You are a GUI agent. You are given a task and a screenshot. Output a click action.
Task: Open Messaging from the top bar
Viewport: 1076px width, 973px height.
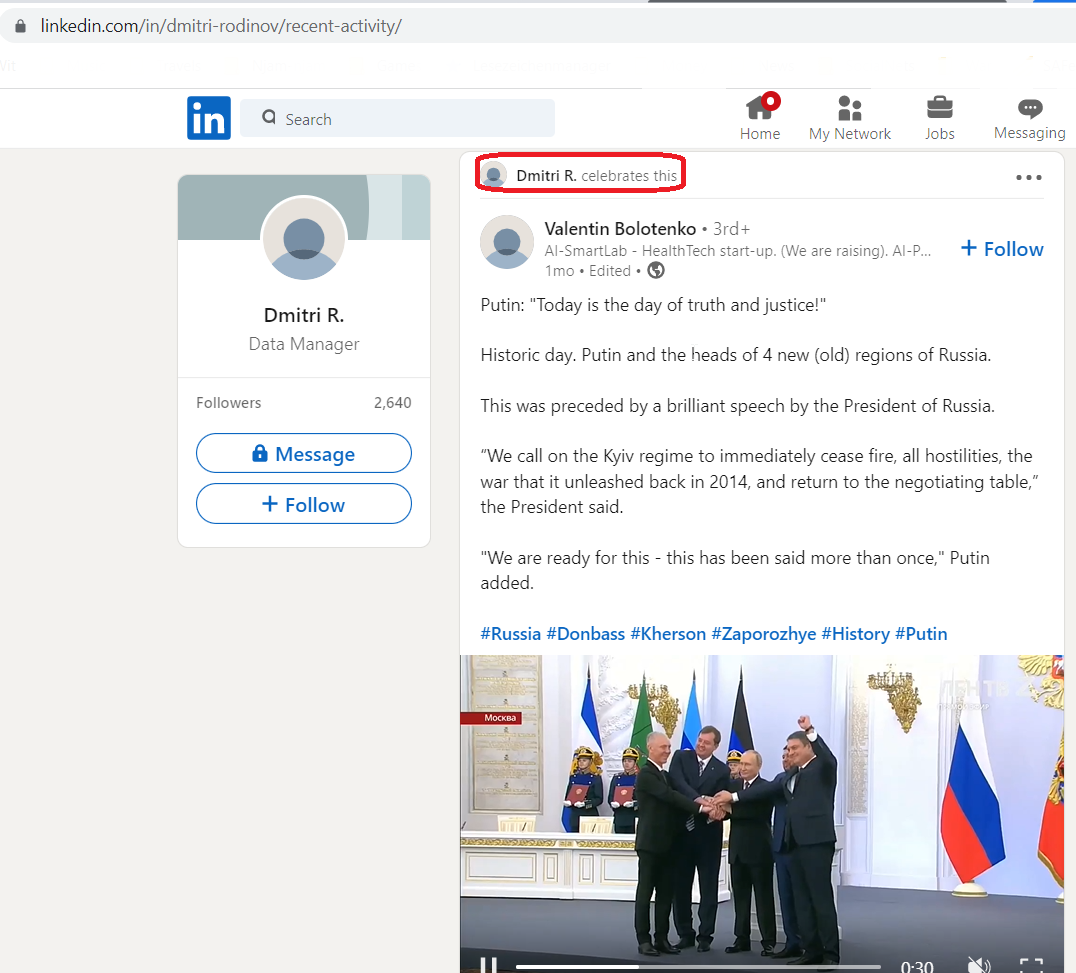point(1029,117)
